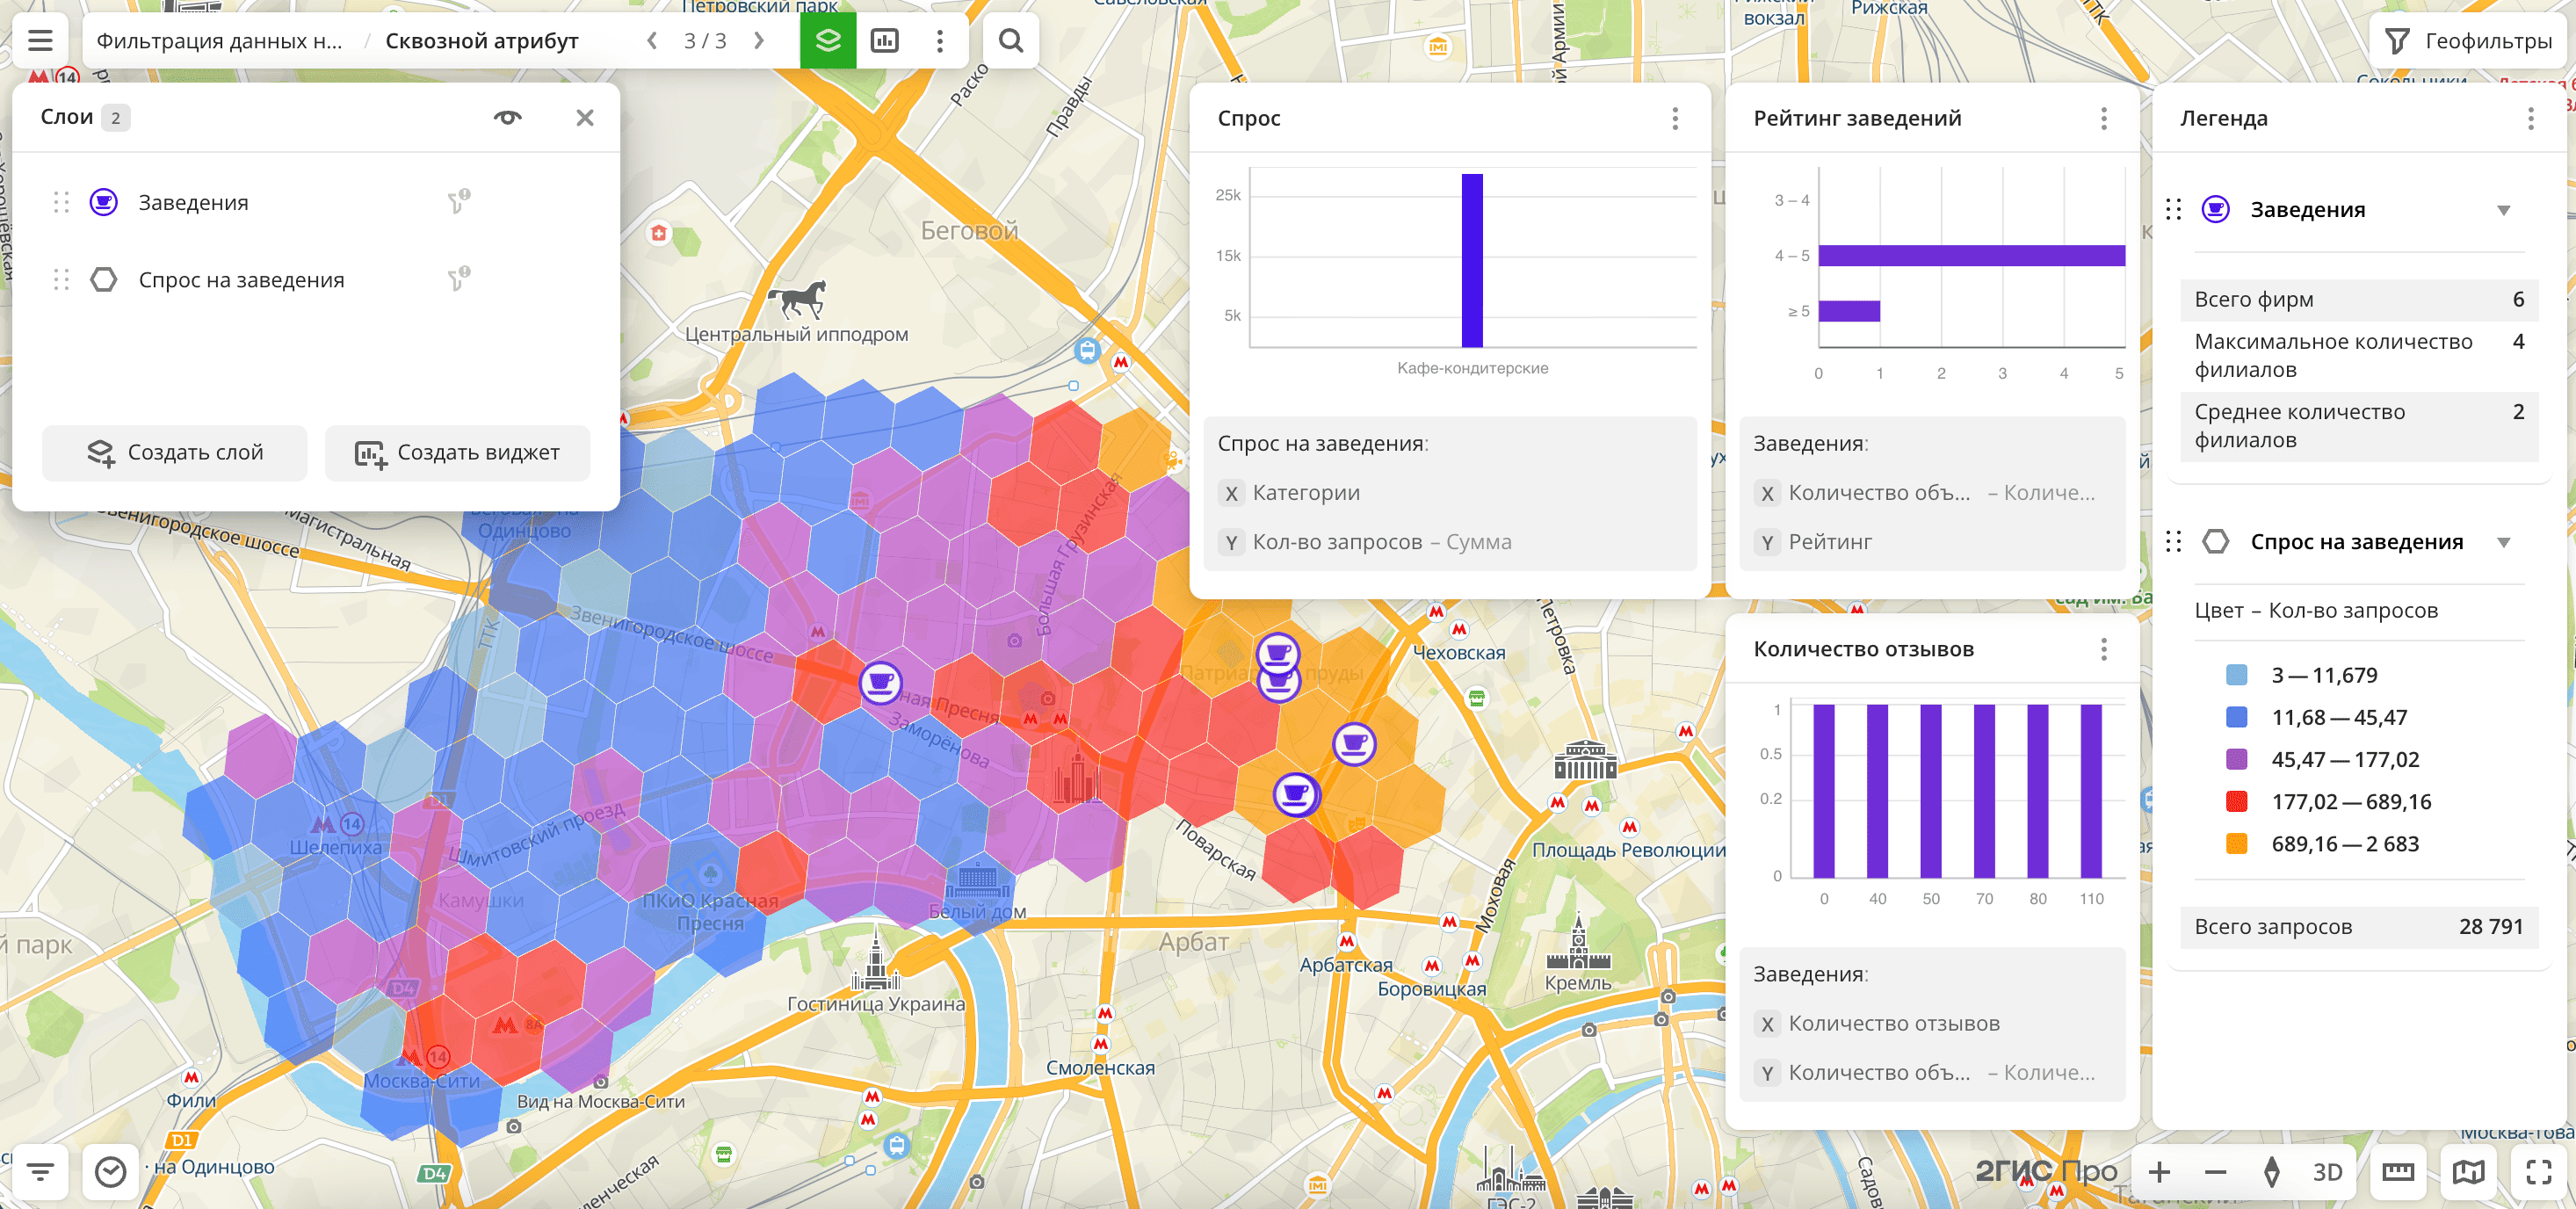Toggle visibility of all layers

tap(507, 118)
